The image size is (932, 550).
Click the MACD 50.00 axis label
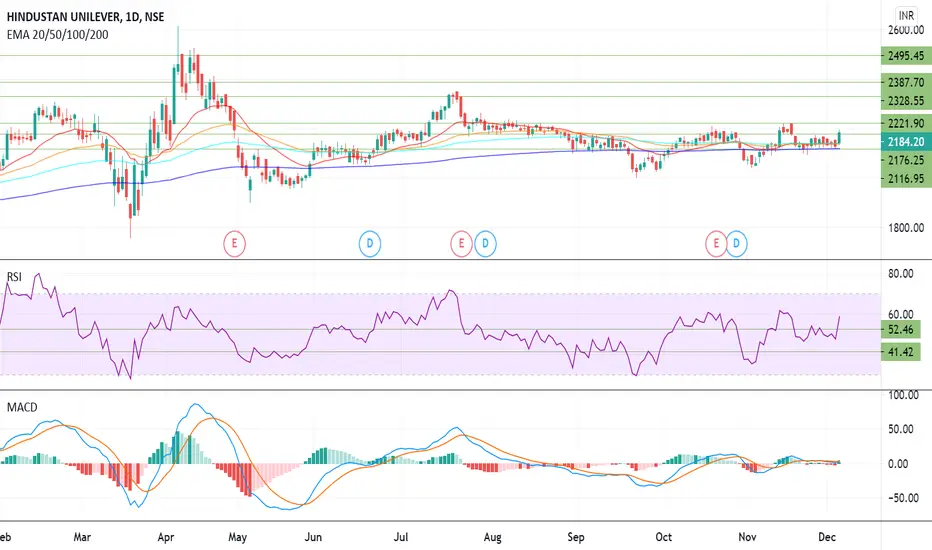pyautogui.click(x=901, y=429)
